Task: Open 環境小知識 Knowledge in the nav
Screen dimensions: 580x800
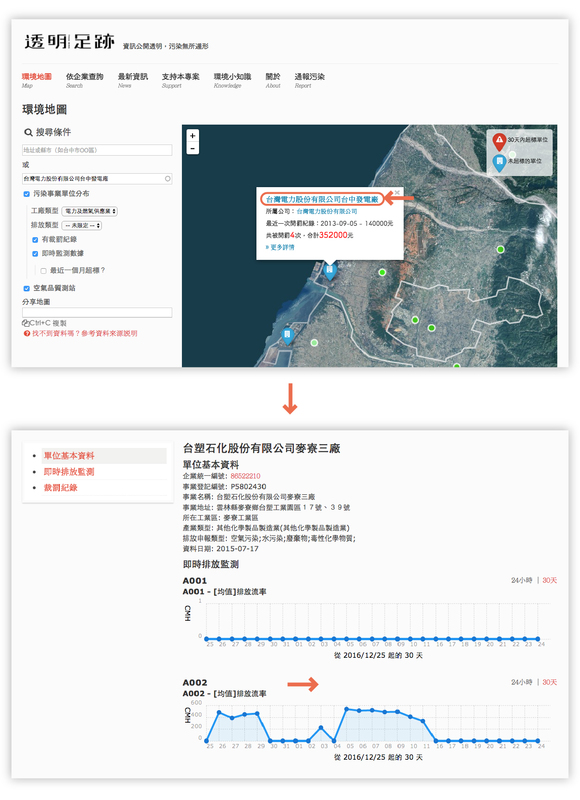Action: (232, 80)
